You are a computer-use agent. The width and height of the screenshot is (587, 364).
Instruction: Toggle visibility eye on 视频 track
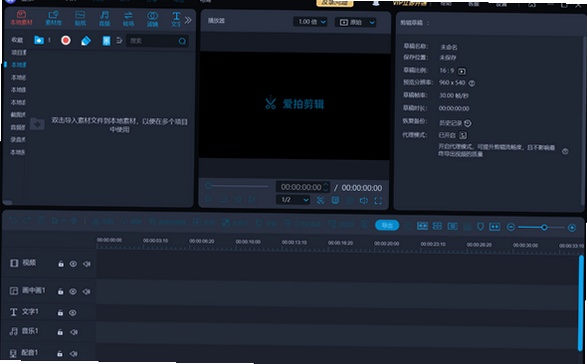click(73, 264)
